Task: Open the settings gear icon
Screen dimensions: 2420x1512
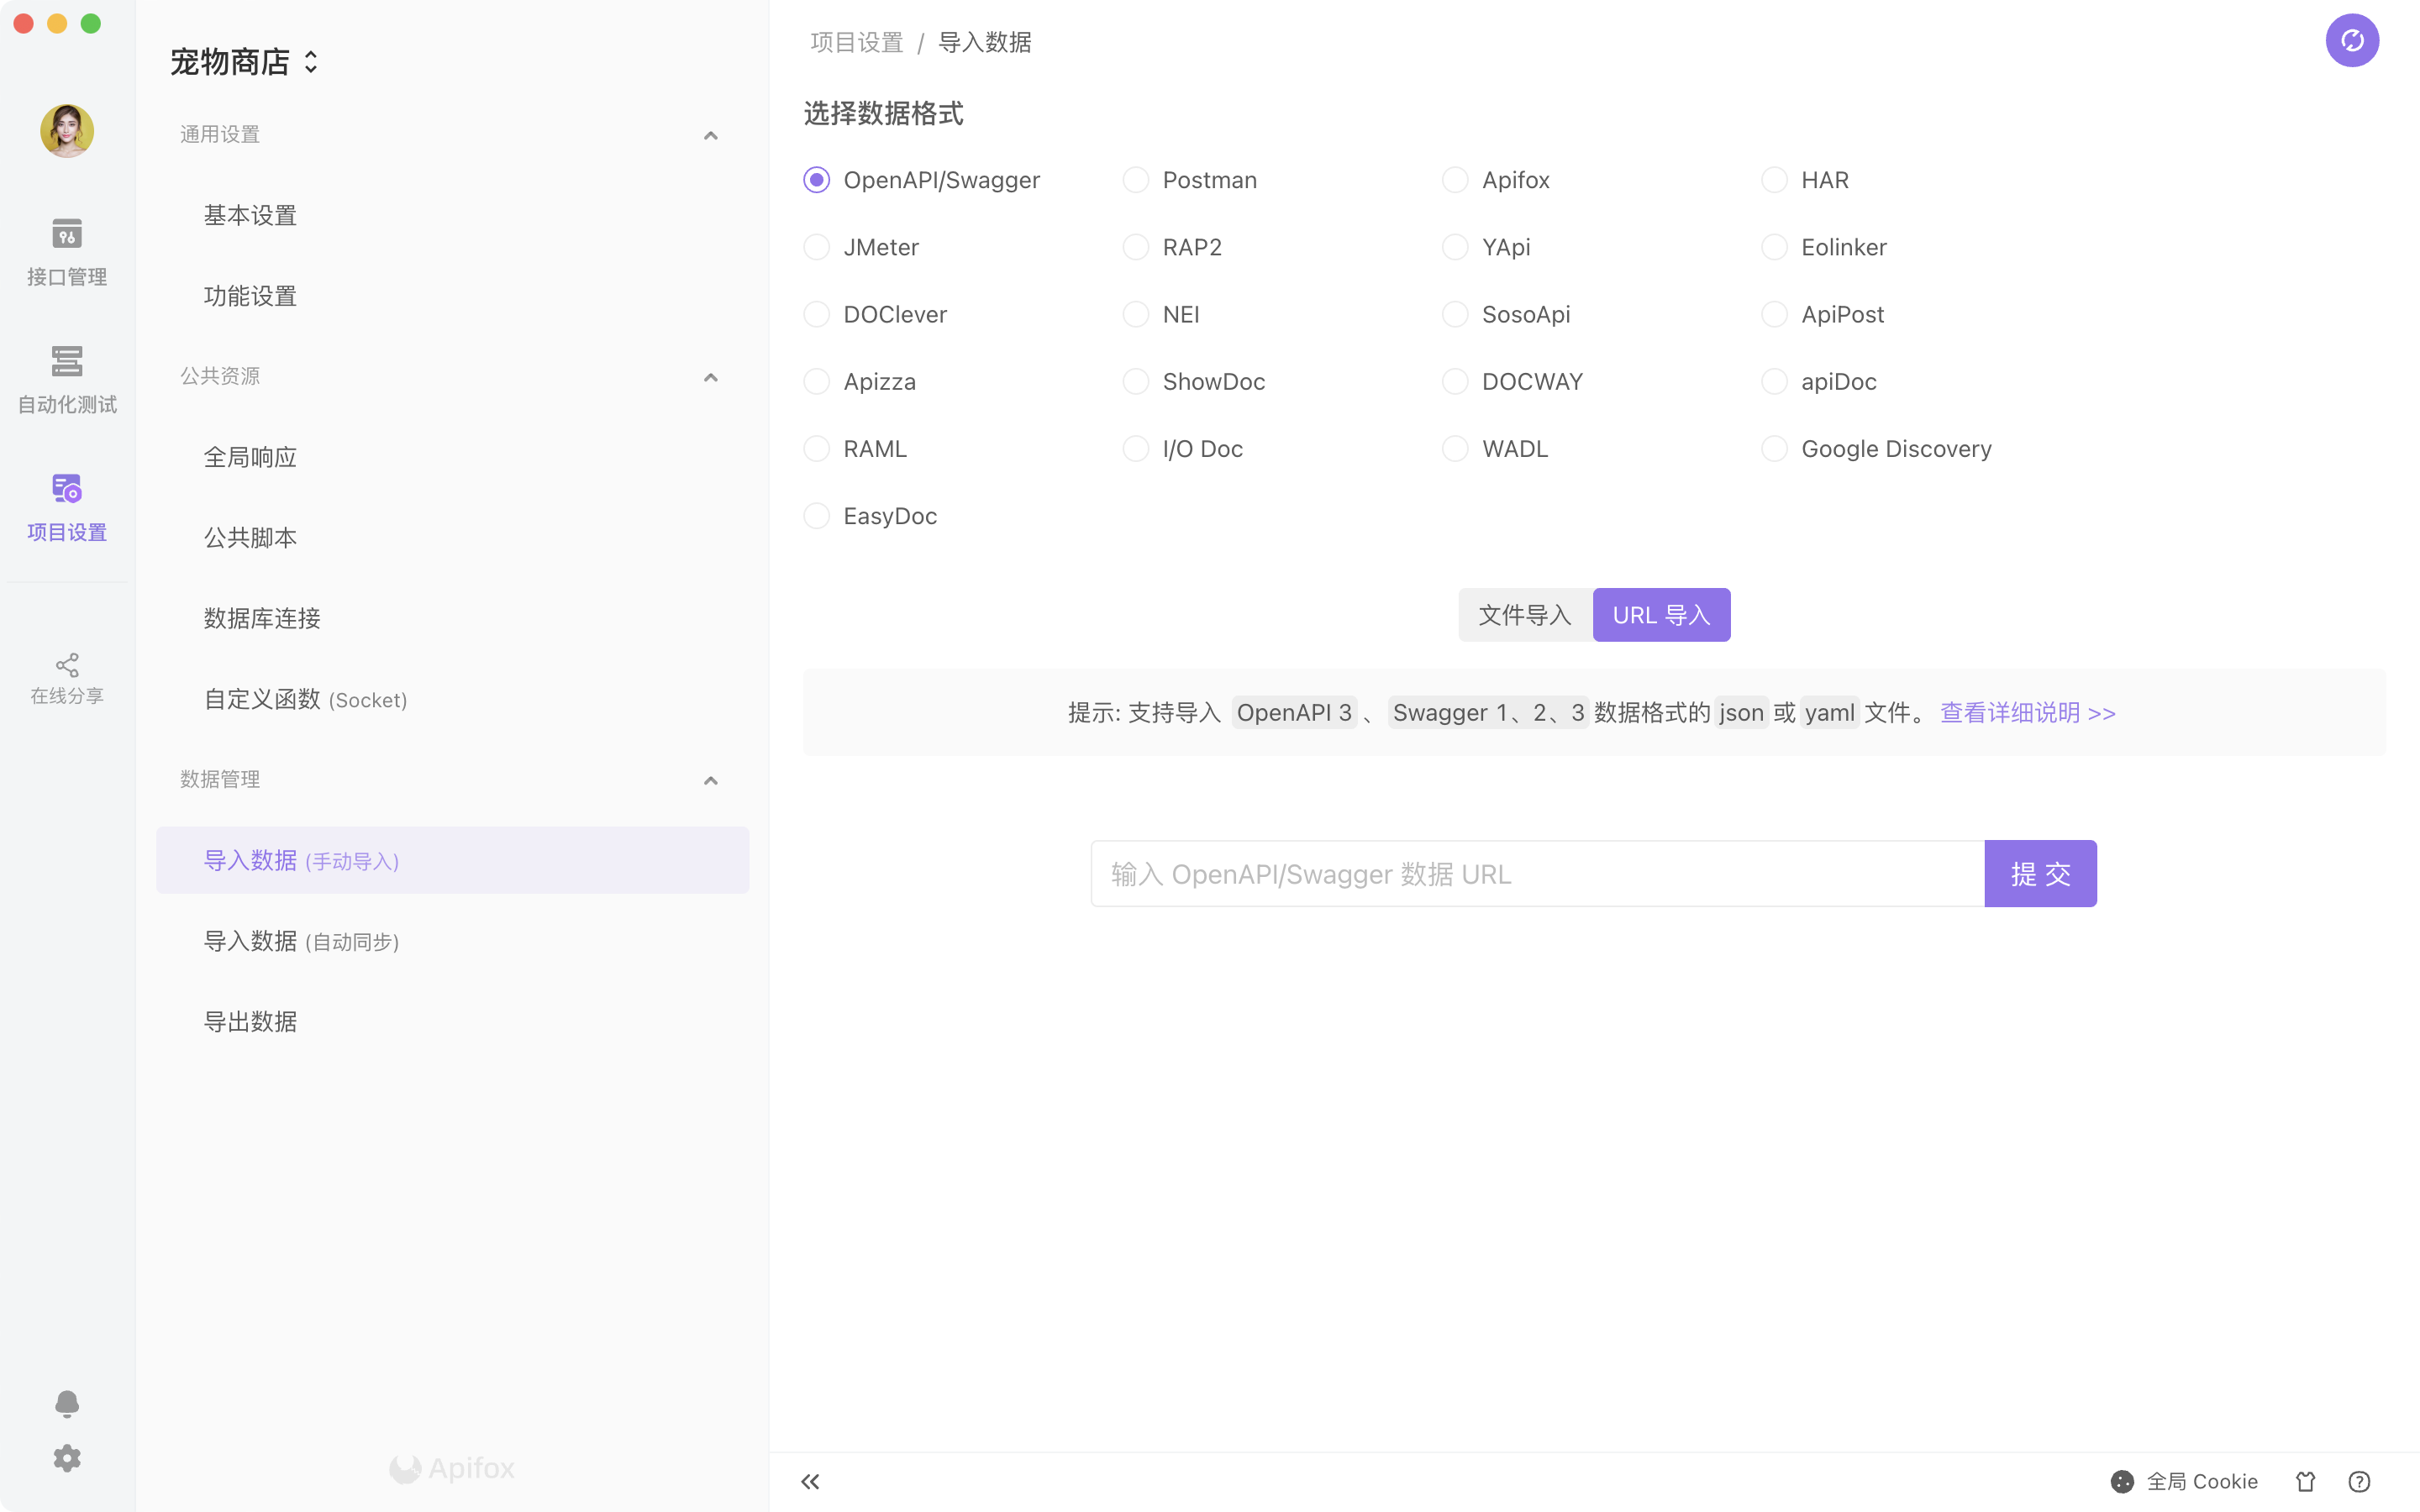Action: pos(67,1458)
